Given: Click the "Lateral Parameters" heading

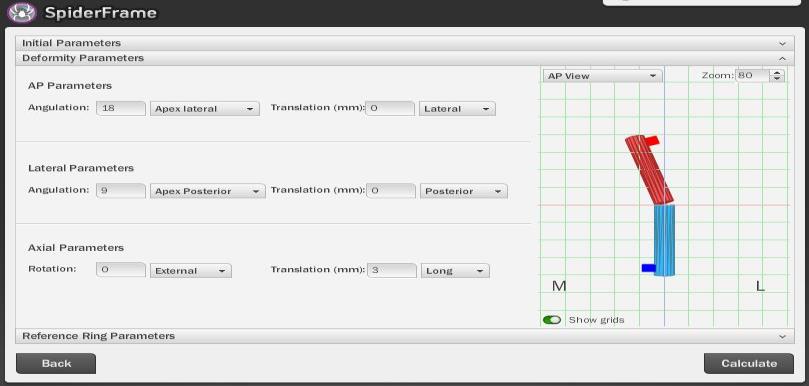Looking at the screenshot, I should (x=81, y=168).
